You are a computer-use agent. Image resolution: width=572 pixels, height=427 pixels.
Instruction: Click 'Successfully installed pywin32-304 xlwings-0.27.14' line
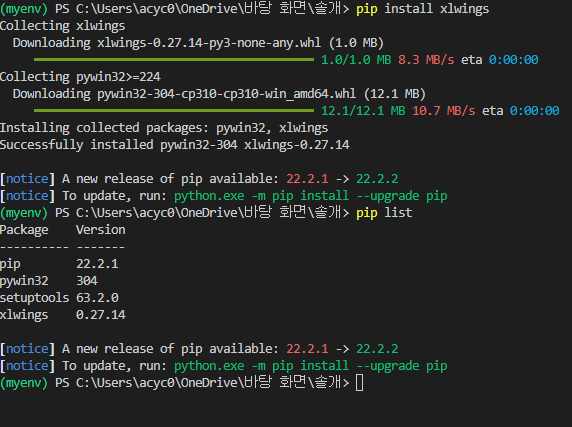175,145
